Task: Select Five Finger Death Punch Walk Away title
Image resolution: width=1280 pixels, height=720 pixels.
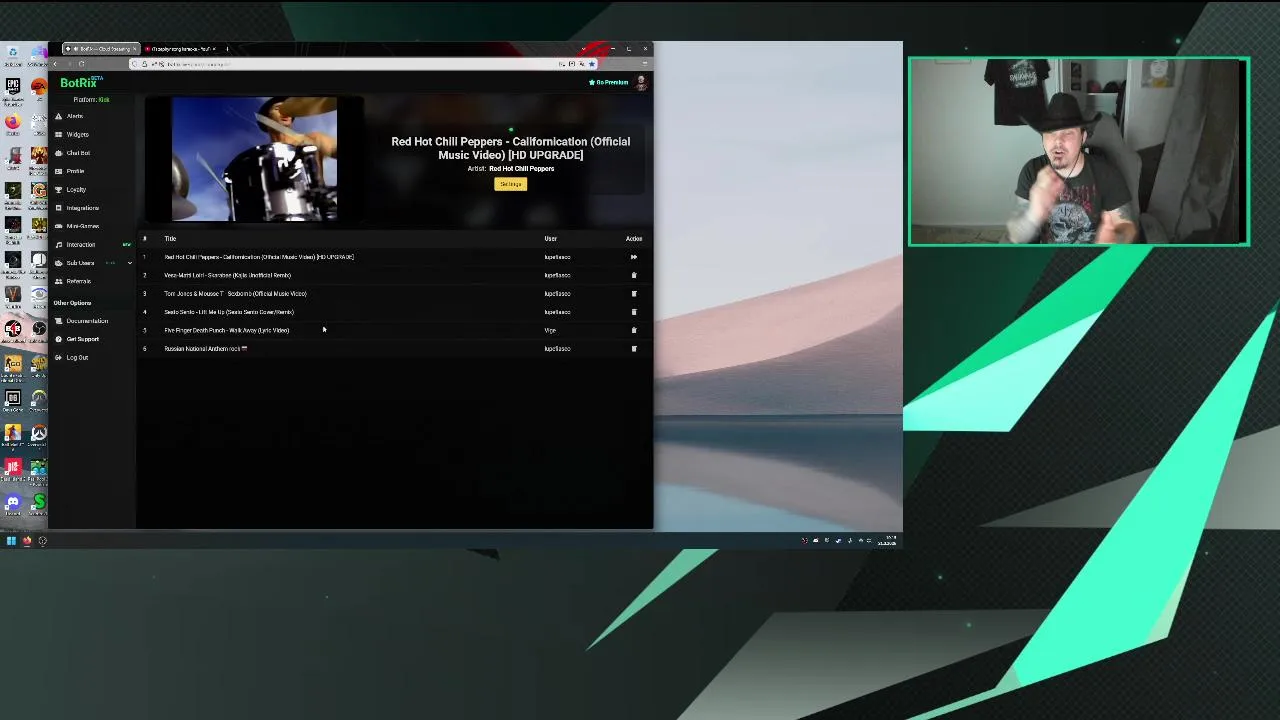Action: (226, 330)
